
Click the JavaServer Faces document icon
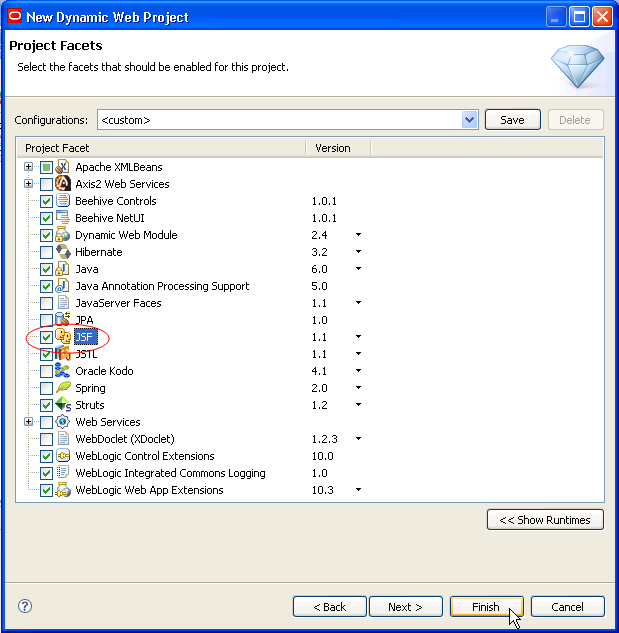[63, 302]
